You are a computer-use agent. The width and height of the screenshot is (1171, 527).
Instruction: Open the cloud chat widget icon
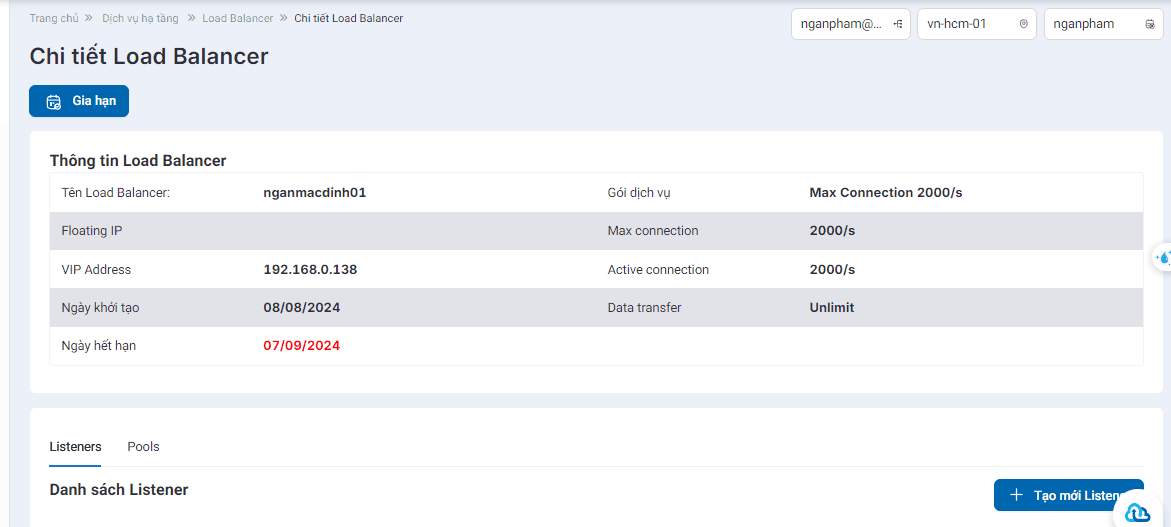[1137, 513]
